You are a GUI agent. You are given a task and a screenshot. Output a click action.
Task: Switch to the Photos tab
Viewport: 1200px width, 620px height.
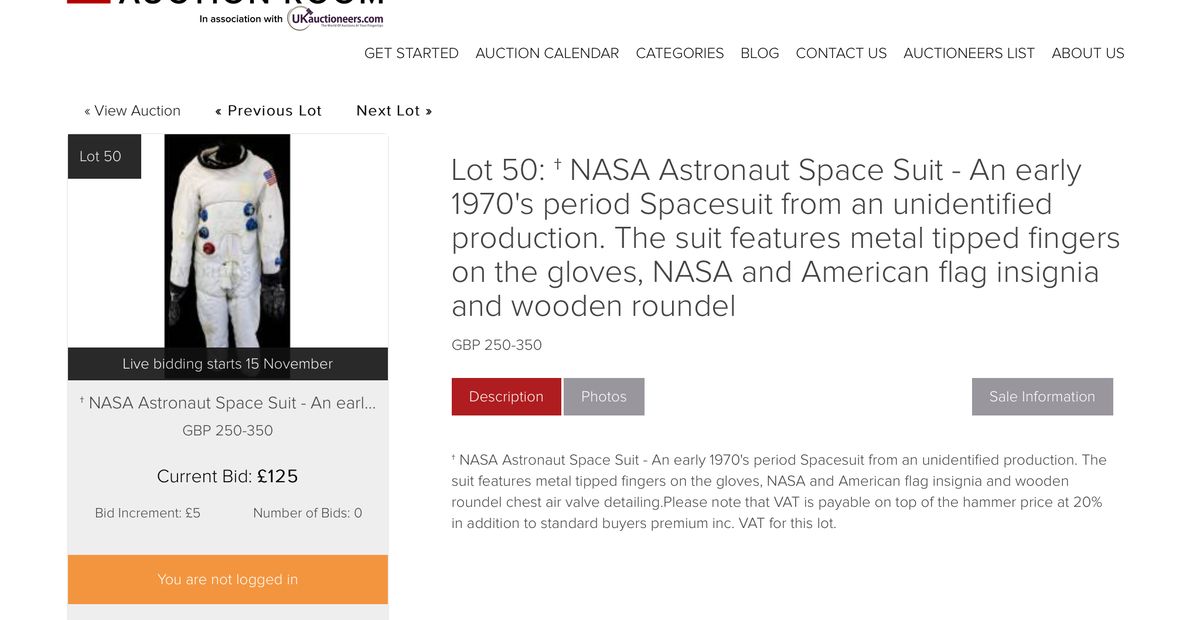(x=603, y=397)
